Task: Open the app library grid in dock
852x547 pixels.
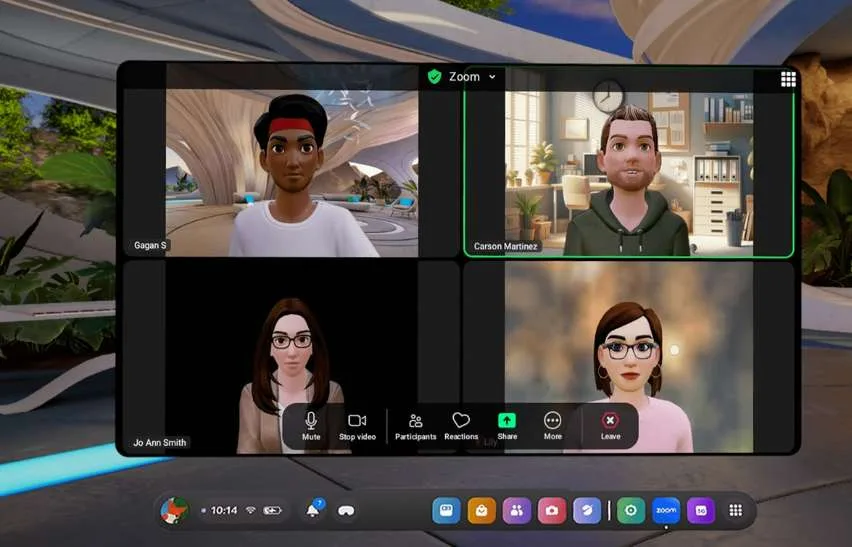Action: 736,510
